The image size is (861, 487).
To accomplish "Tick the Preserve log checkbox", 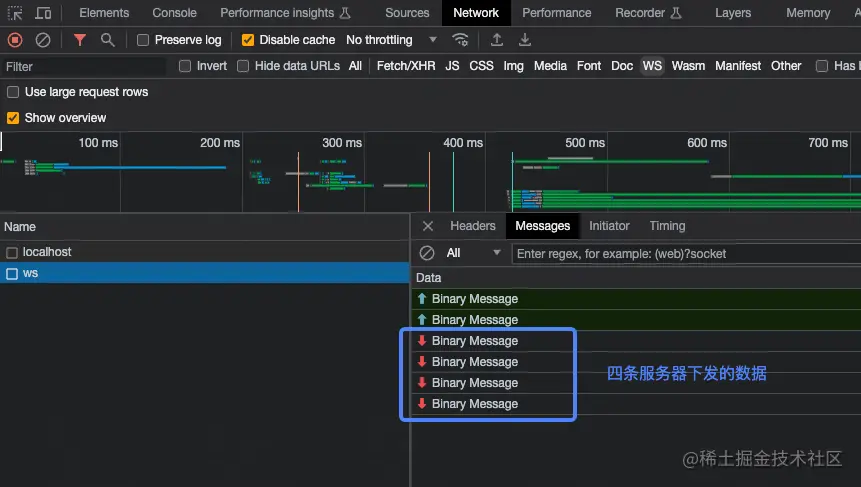I will click(x=143, y=40).
